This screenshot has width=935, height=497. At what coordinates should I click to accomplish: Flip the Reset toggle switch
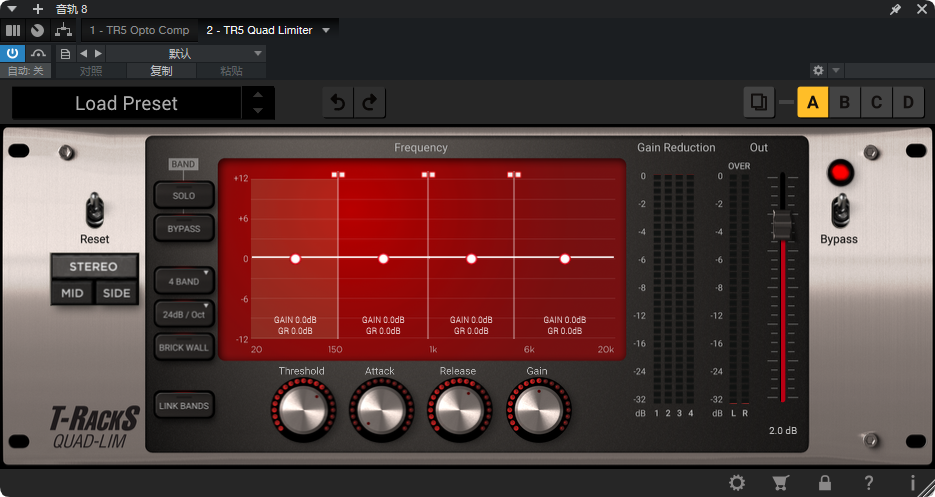coord(95,211)
